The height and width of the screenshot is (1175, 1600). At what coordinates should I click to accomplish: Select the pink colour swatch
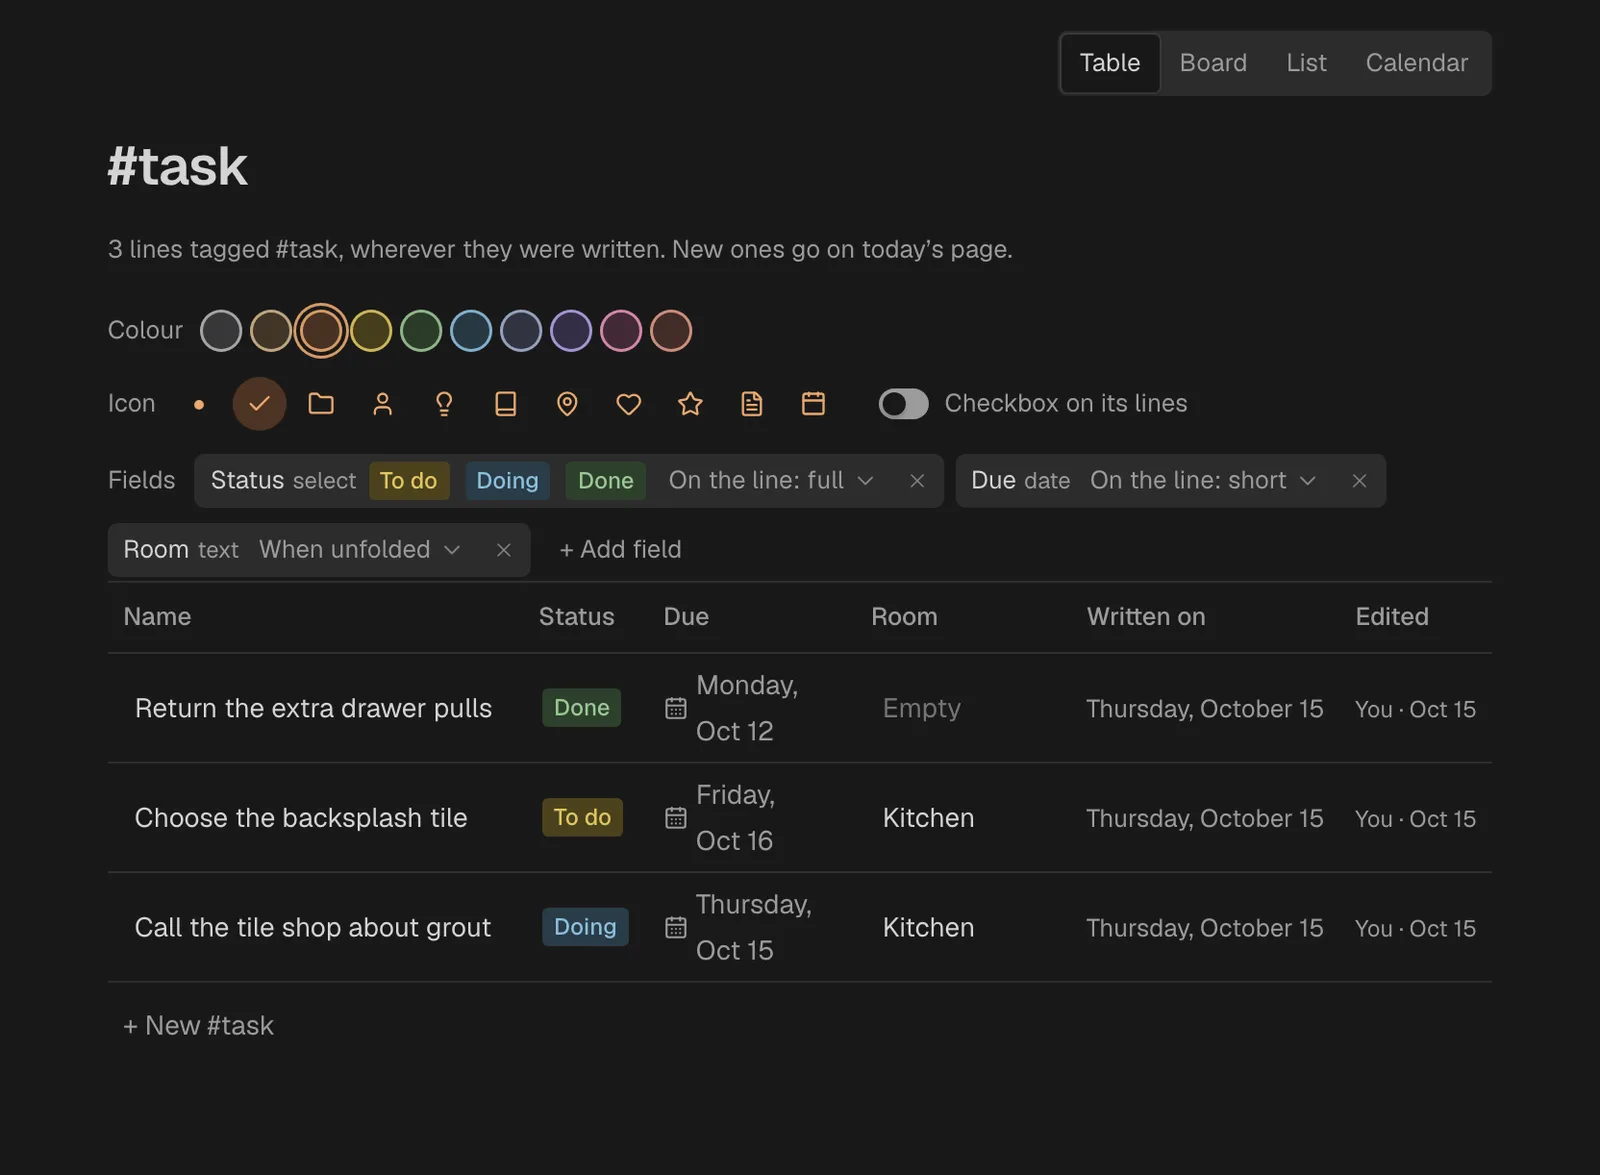[x=621, y=331]
